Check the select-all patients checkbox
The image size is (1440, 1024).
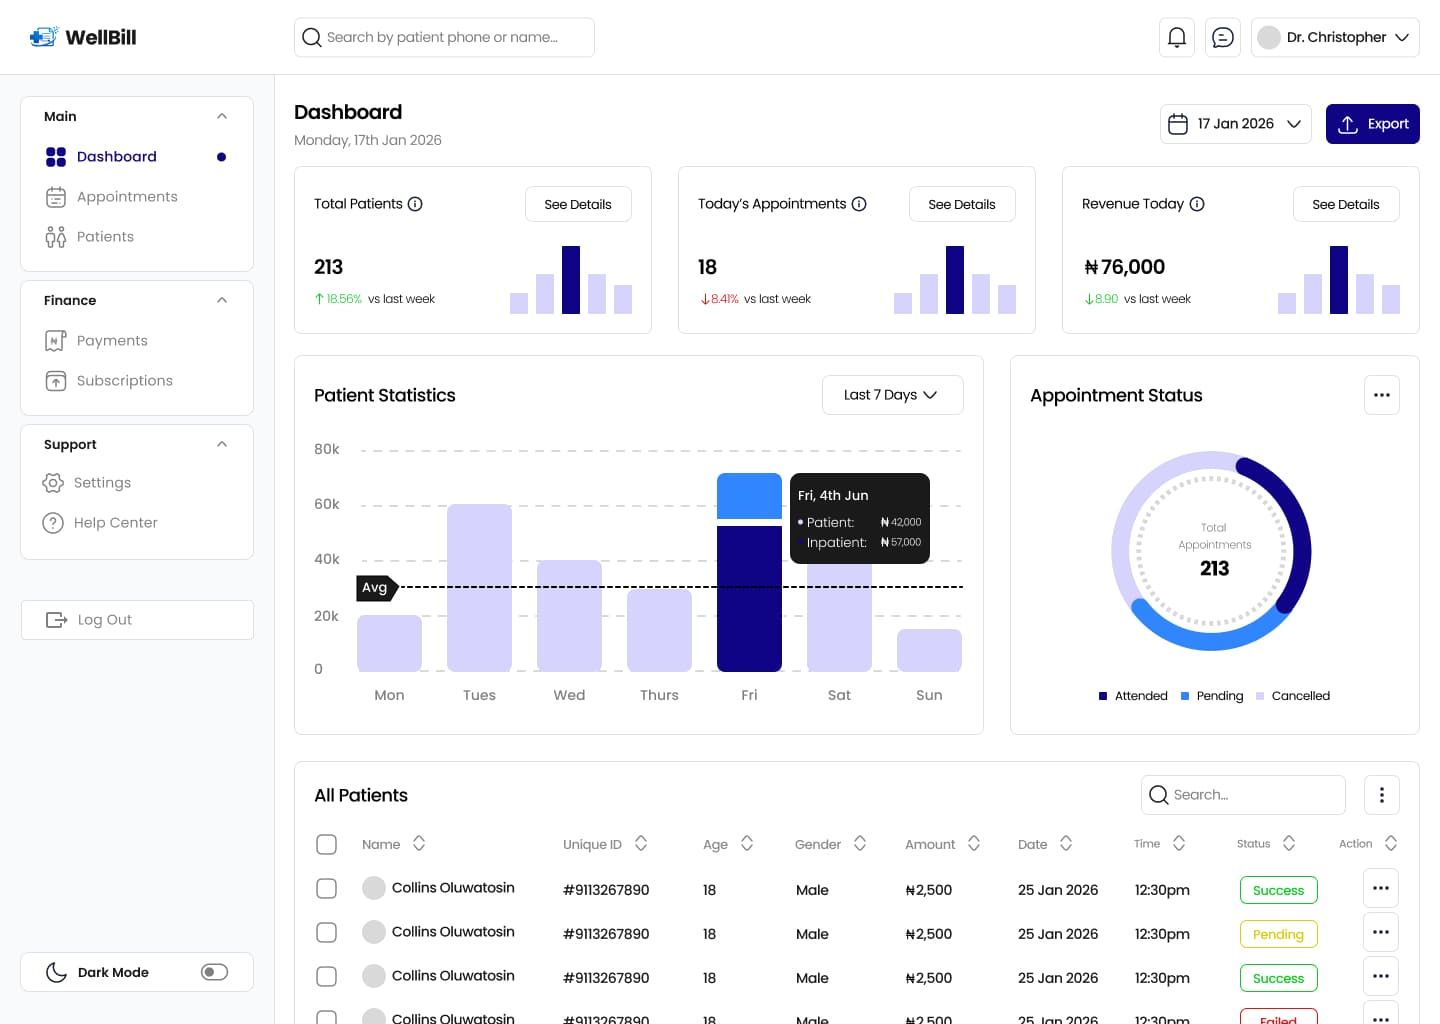(x=326, y=844)
